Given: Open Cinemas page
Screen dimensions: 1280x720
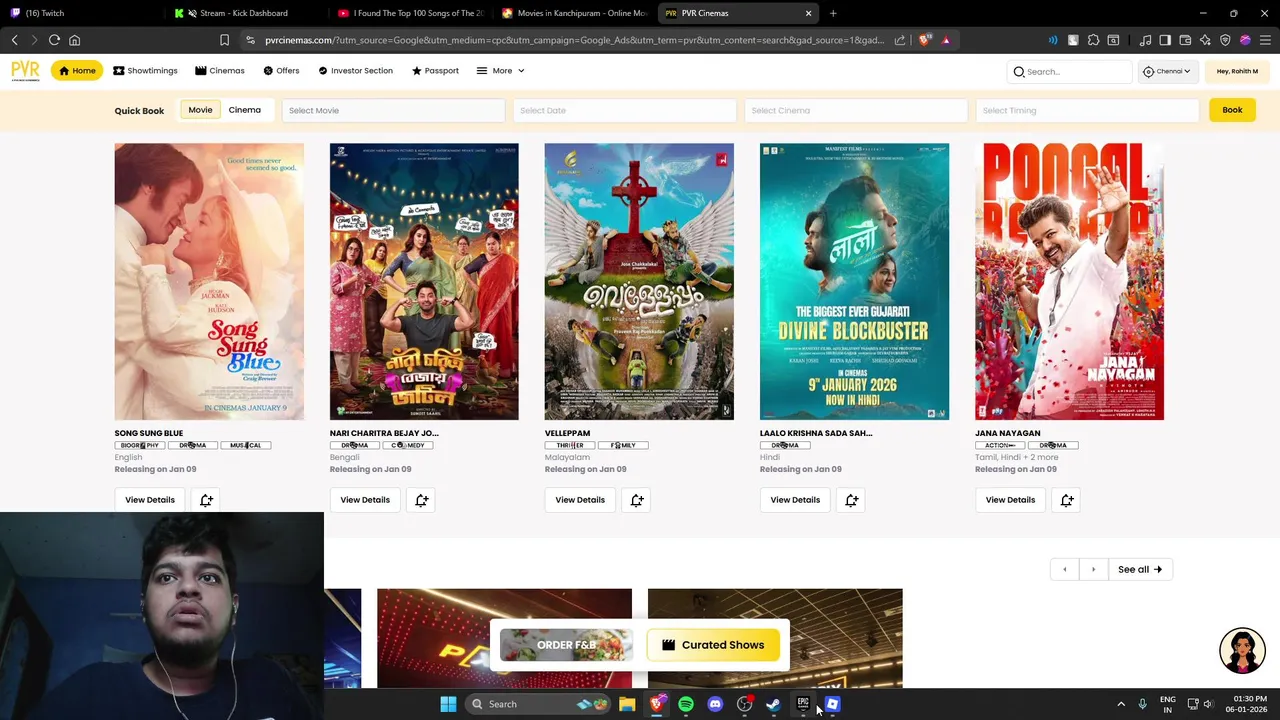Looking at the screenshot, I should click(219, 71).
